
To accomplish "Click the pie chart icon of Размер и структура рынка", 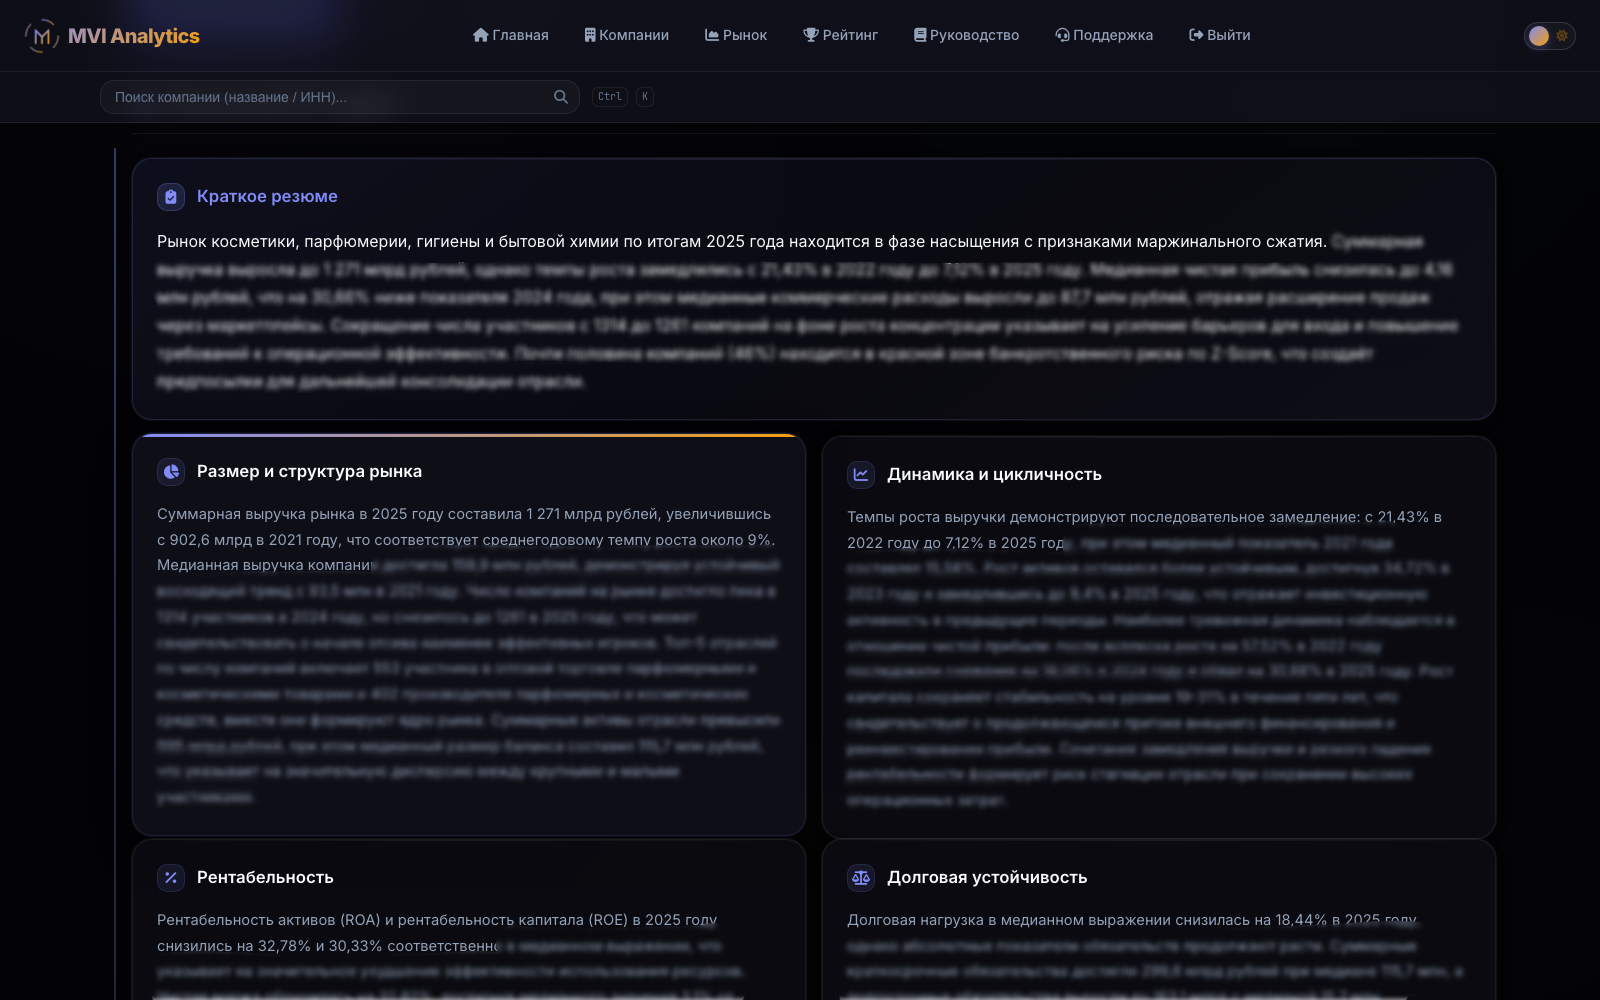I will click(x=171, y=472).
